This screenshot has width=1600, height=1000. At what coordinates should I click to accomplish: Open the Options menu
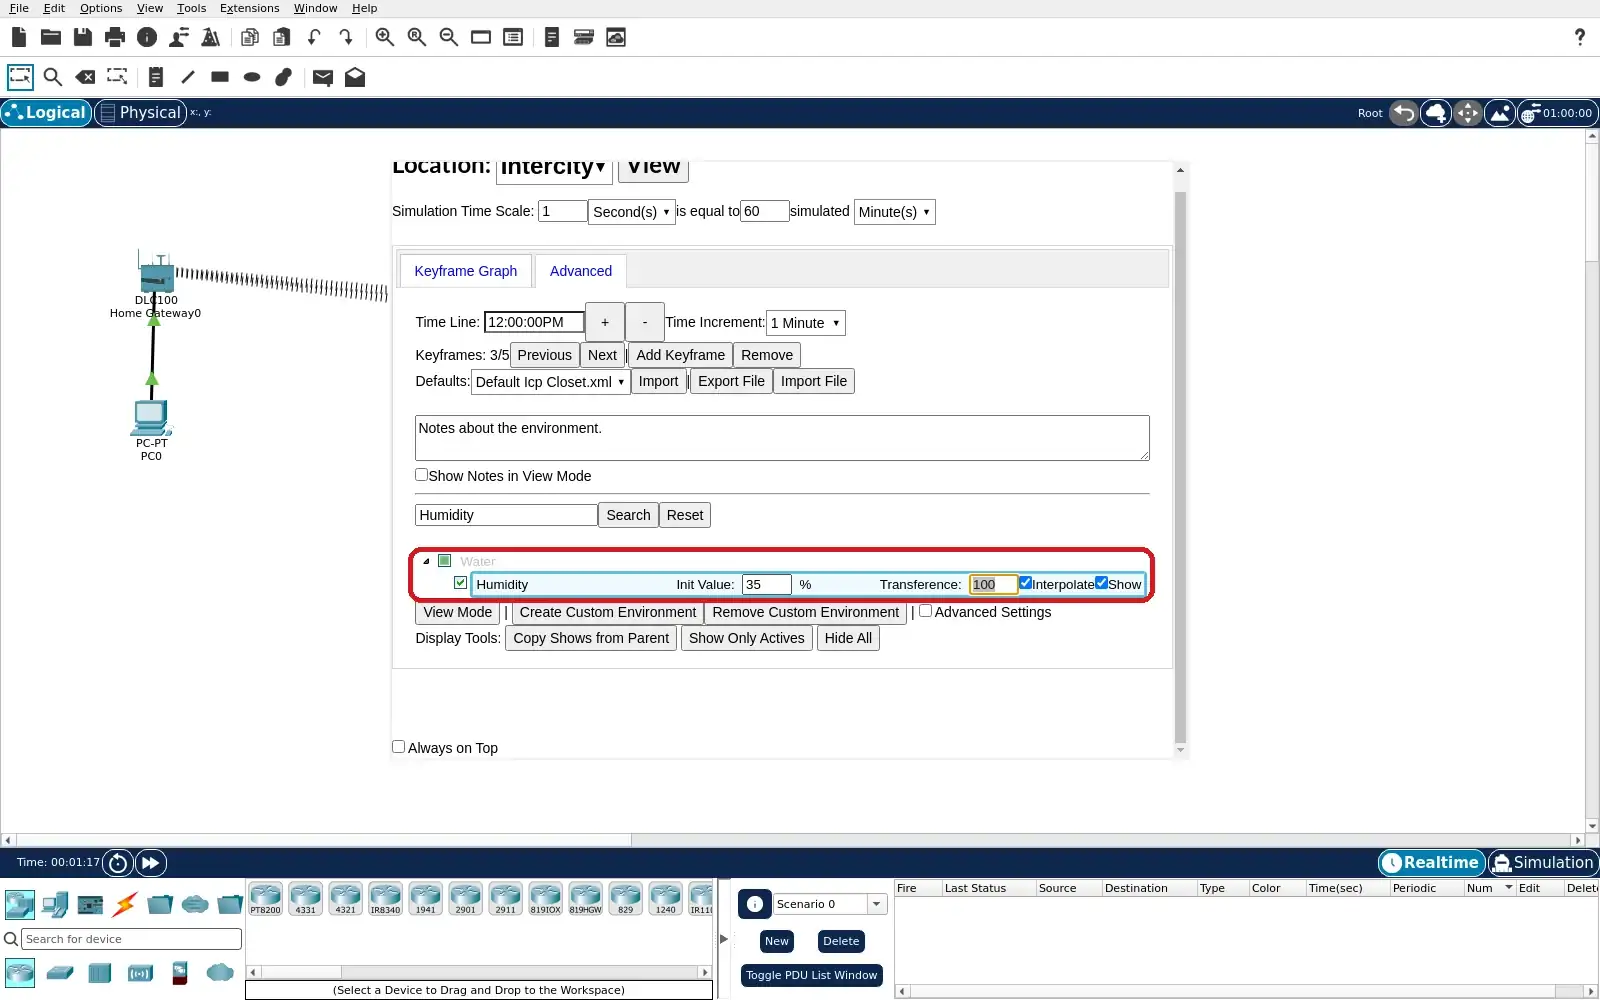click(x=101, y=8)
